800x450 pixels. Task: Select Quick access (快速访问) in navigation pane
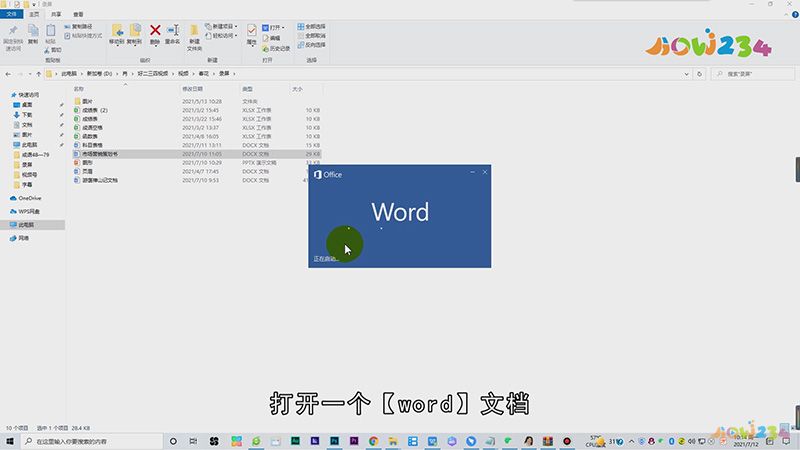[x=25, y=95]
